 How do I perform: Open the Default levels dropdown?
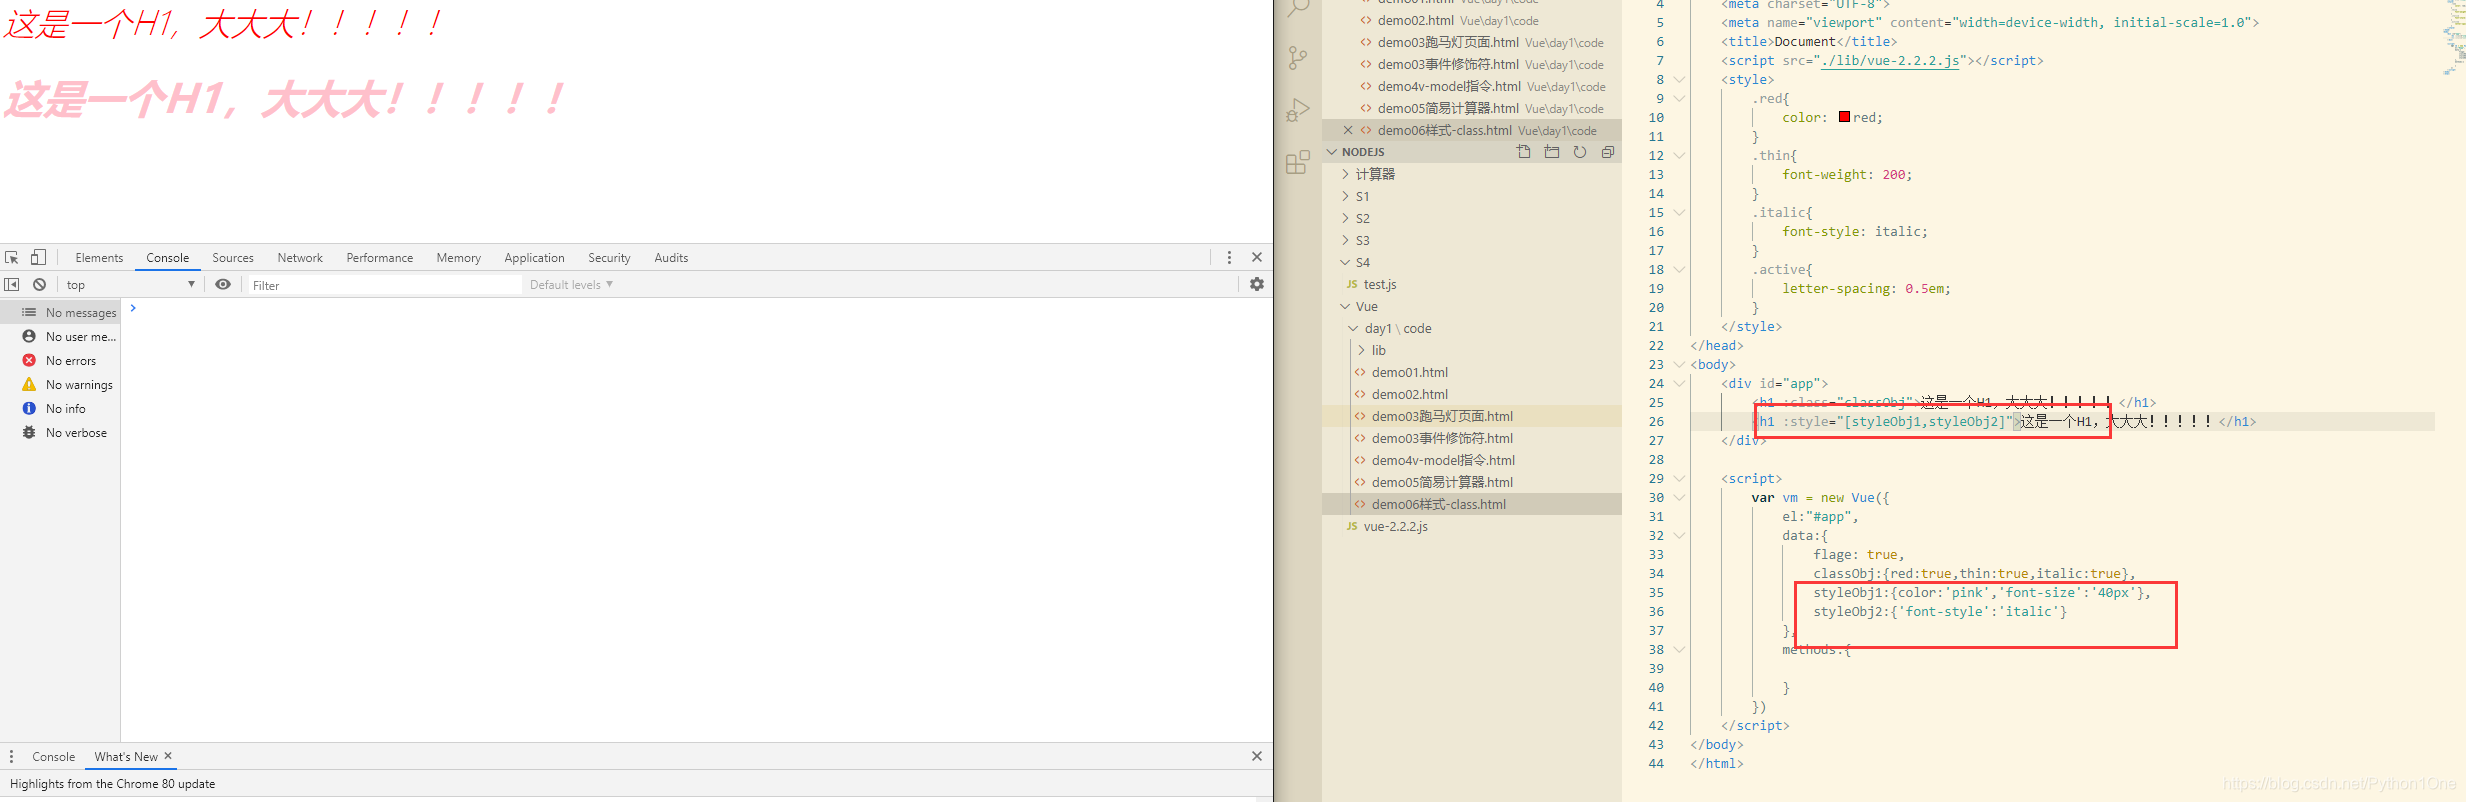[571, 285]
